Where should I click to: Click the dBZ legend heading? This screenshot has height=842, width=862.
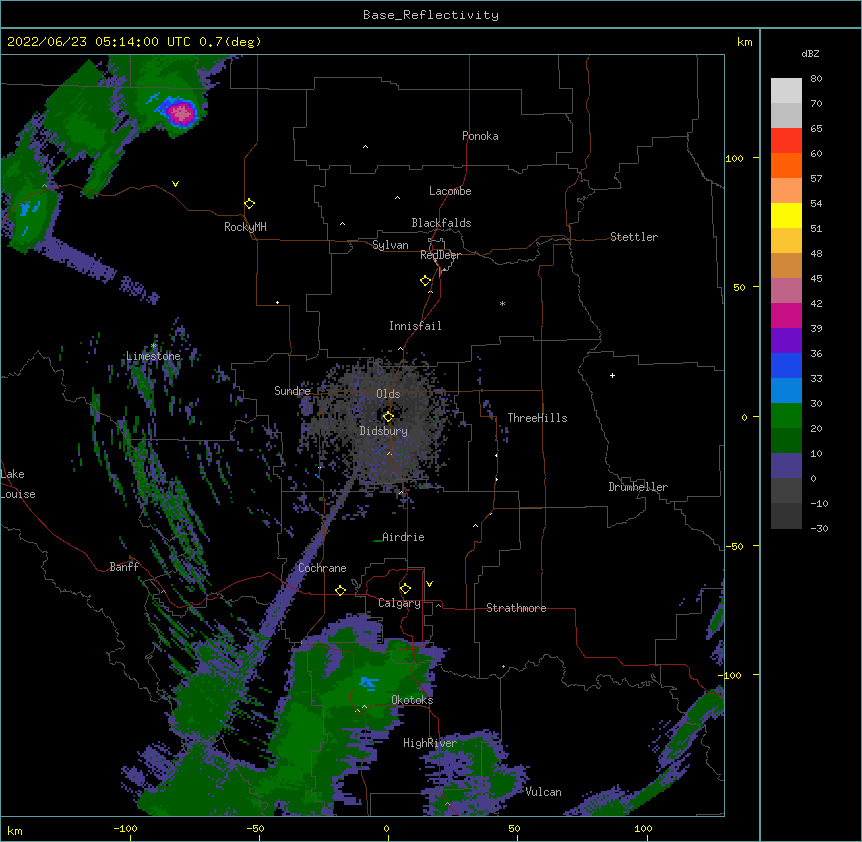tap(810, 54)
